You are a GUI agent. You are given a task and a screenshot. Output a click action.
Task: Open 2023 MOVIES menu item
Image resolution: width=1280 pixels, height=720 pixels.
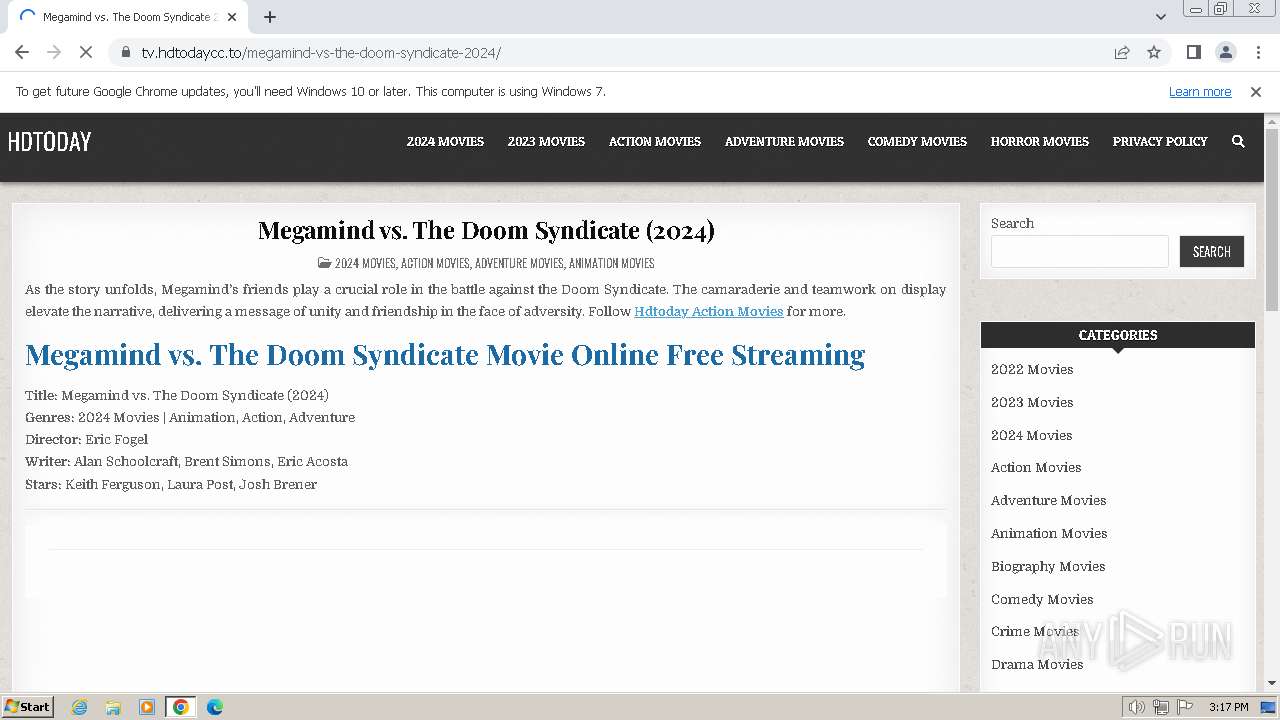[x=546, y=142]
